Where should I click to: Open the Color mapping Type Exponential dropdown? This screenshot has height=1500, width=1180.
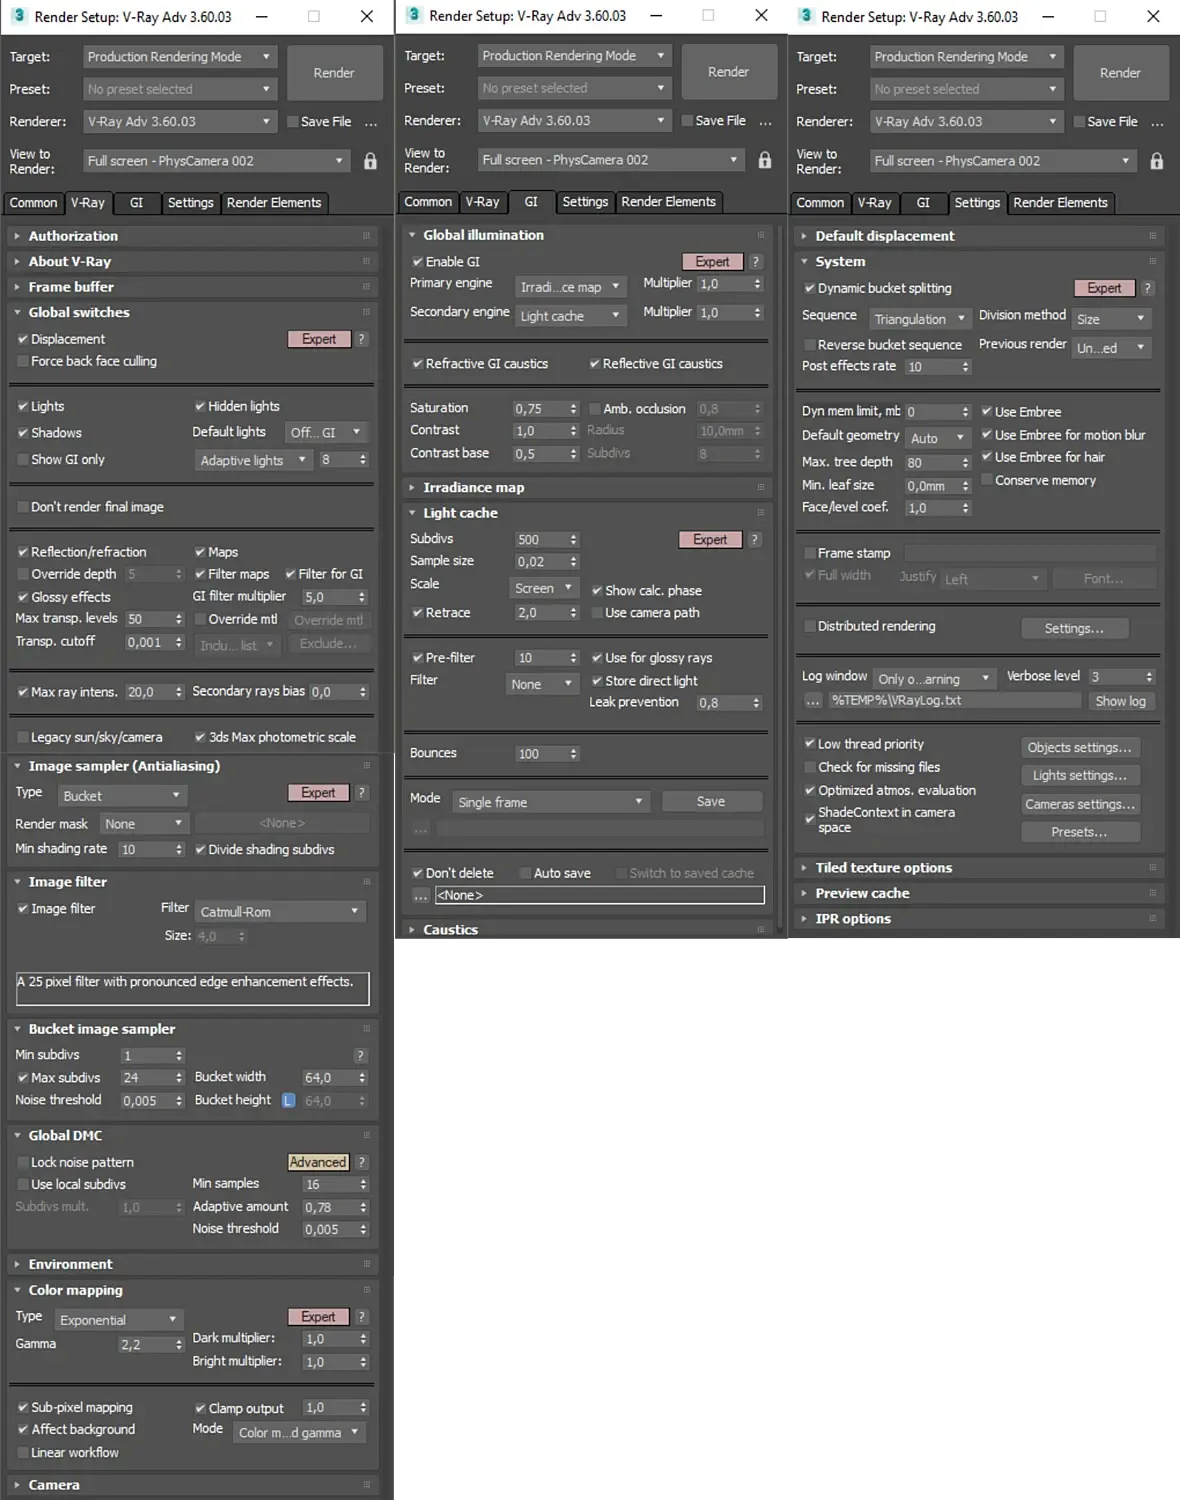[119, 1320]
